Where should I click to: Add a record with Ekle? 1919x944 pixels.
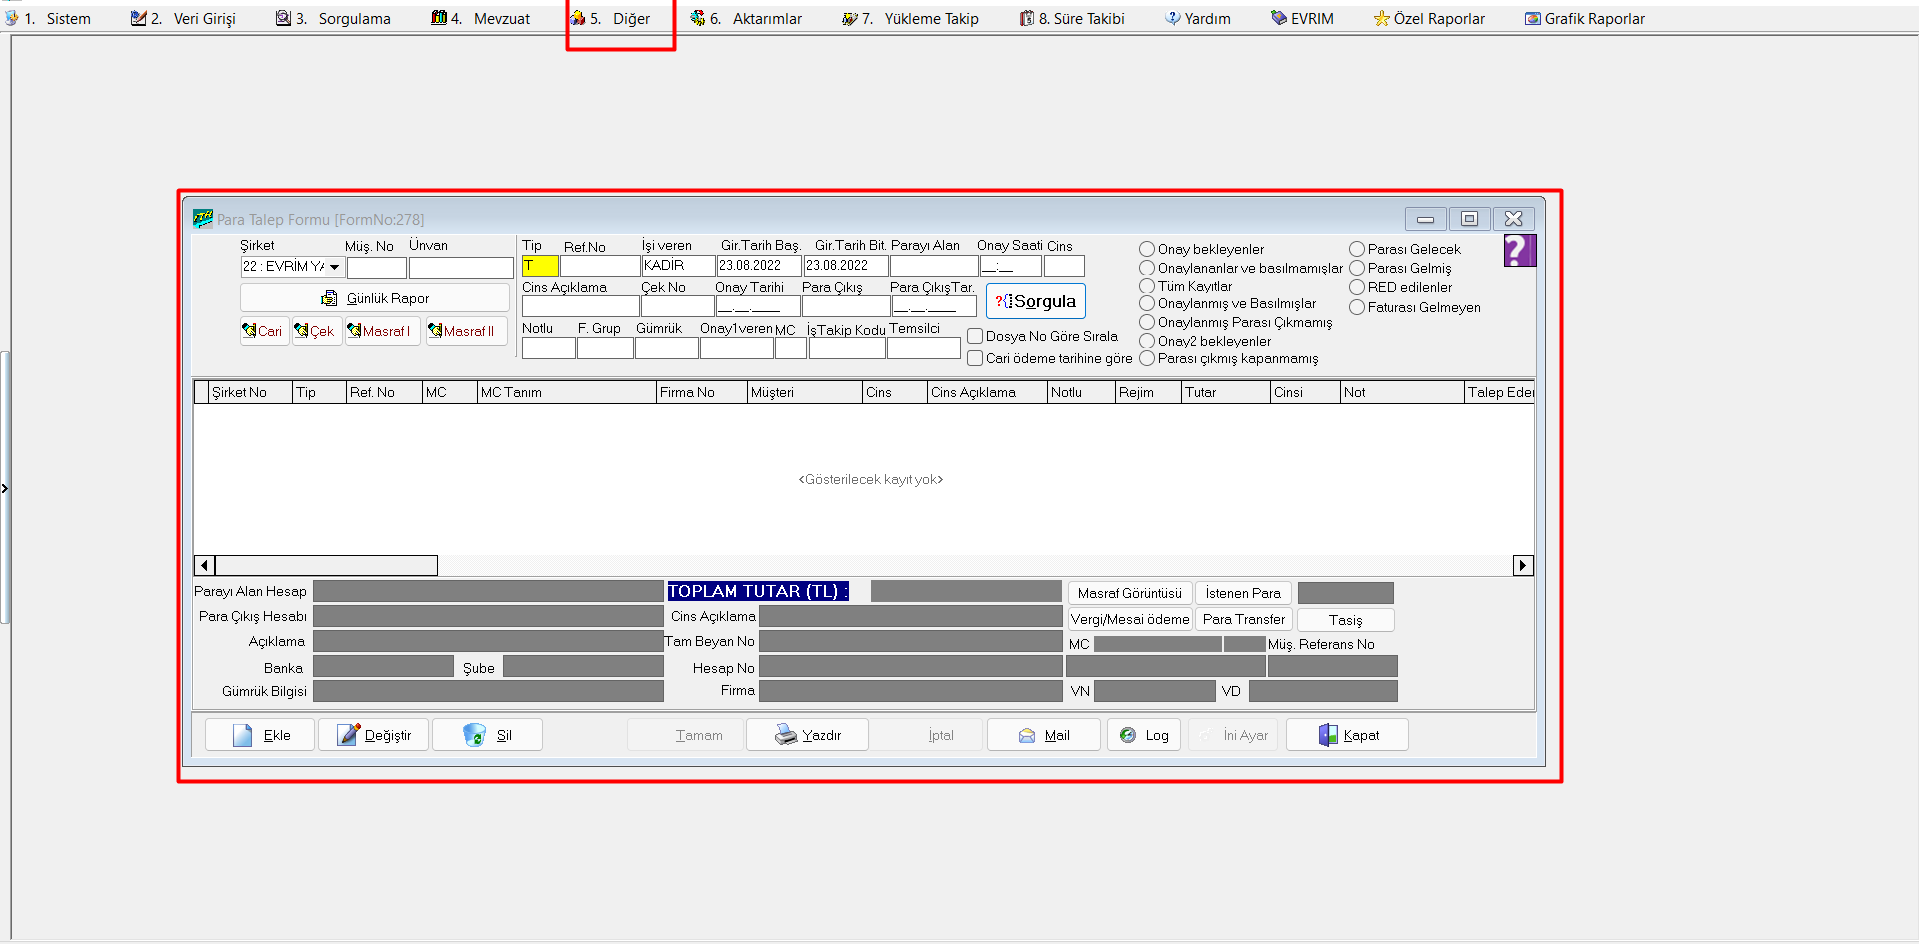coord(260,735)
